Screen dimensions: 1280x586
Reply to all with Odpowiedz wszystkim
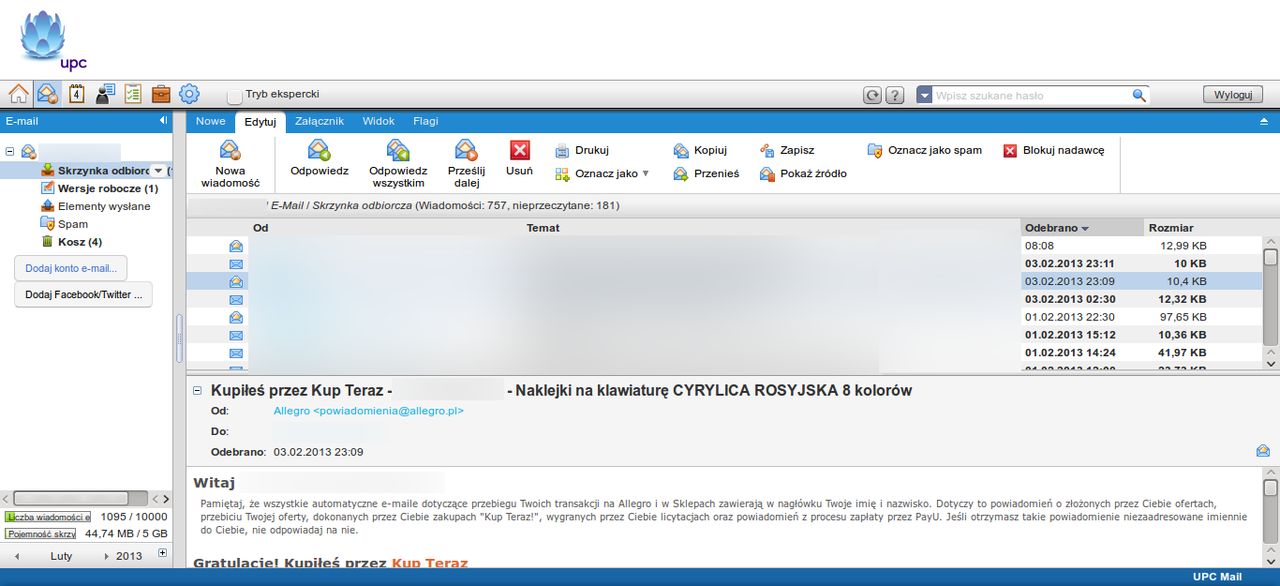(398, 164)
